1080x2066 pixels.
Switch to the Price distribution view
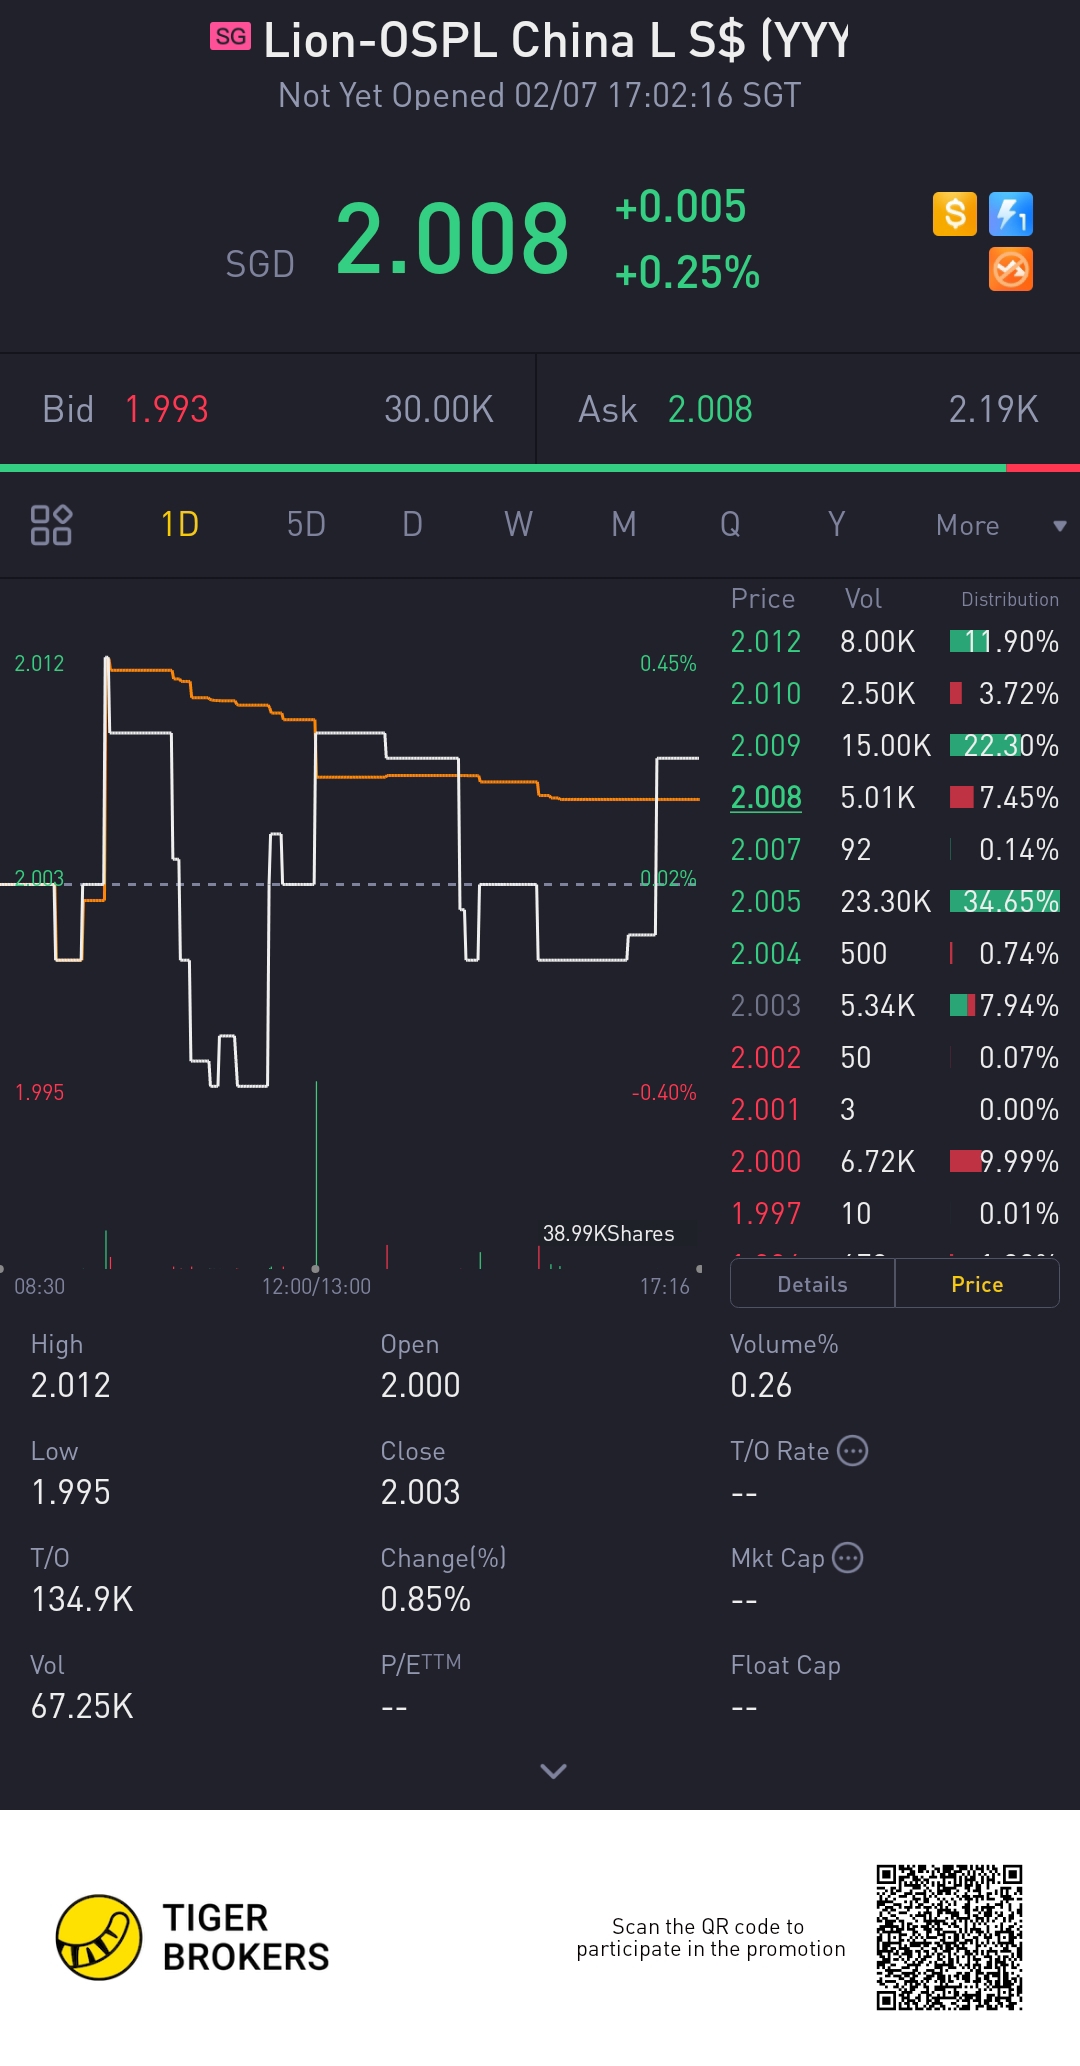(x=976, y=1284)
